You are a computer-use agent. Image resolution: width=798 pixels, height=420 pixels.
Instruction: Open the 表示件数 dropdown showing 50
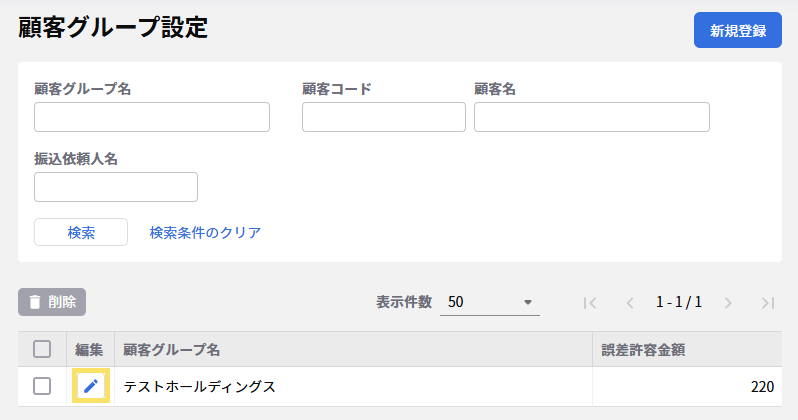click(x=489, y=302)
